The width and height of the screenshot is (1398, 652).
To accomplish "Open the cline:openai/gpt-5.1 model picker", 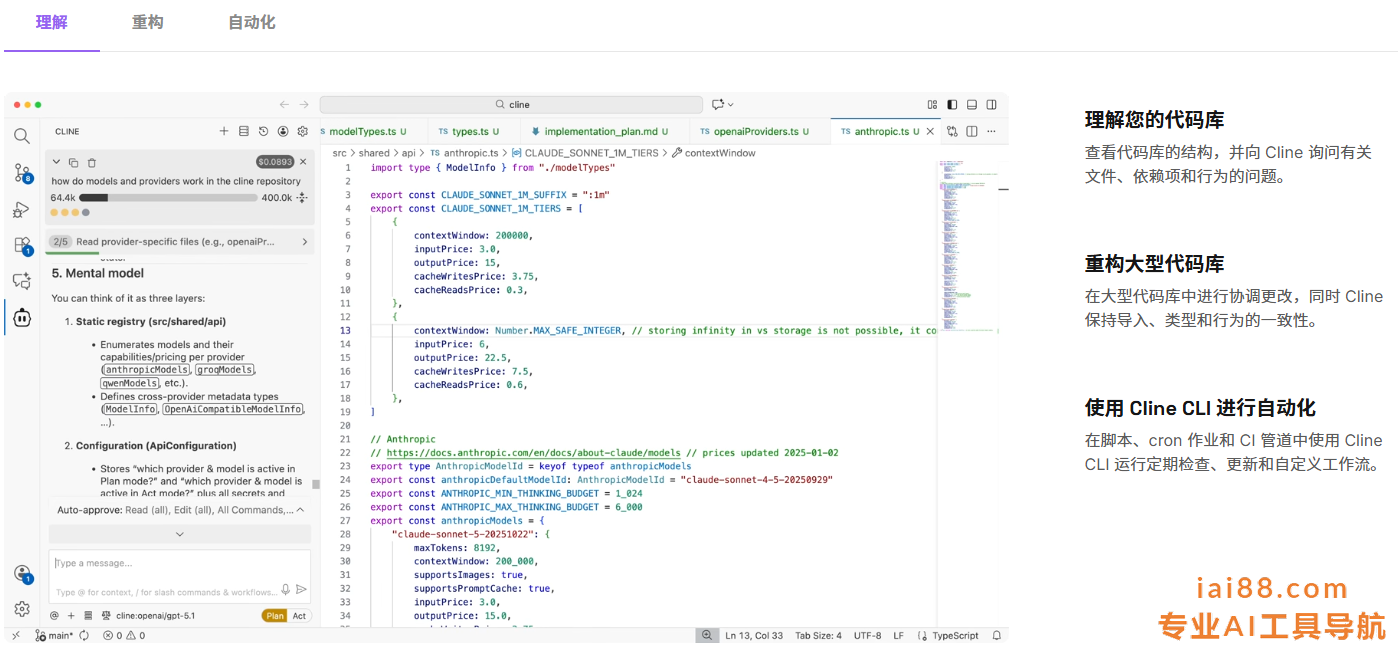I will pos(153,616).
